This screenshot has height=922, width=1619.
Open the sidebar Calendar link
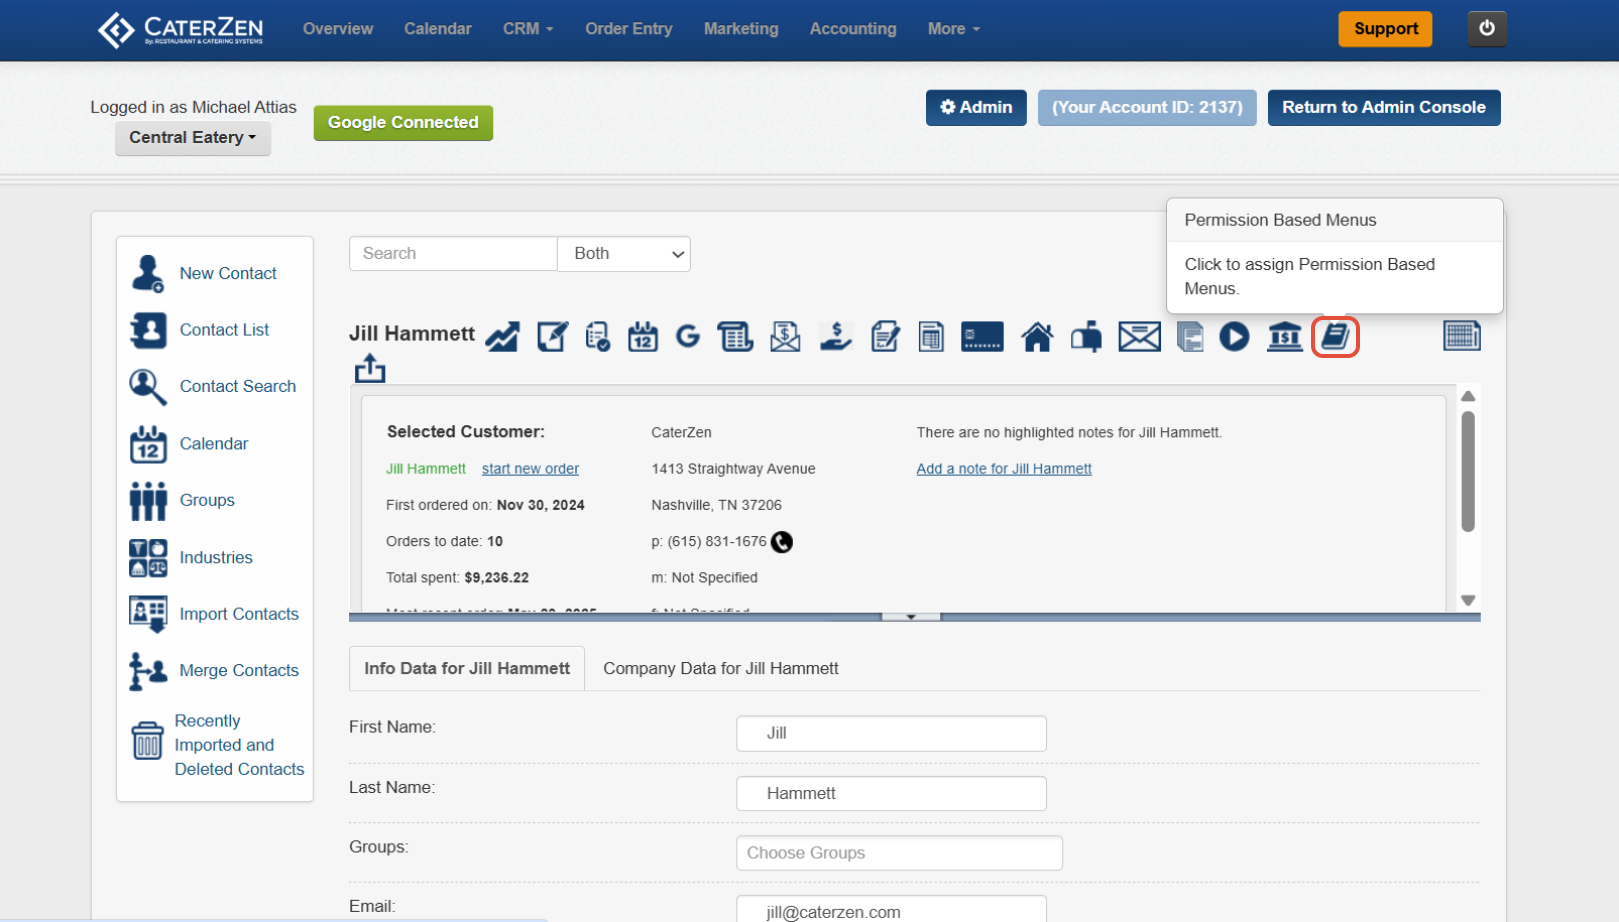214,443
